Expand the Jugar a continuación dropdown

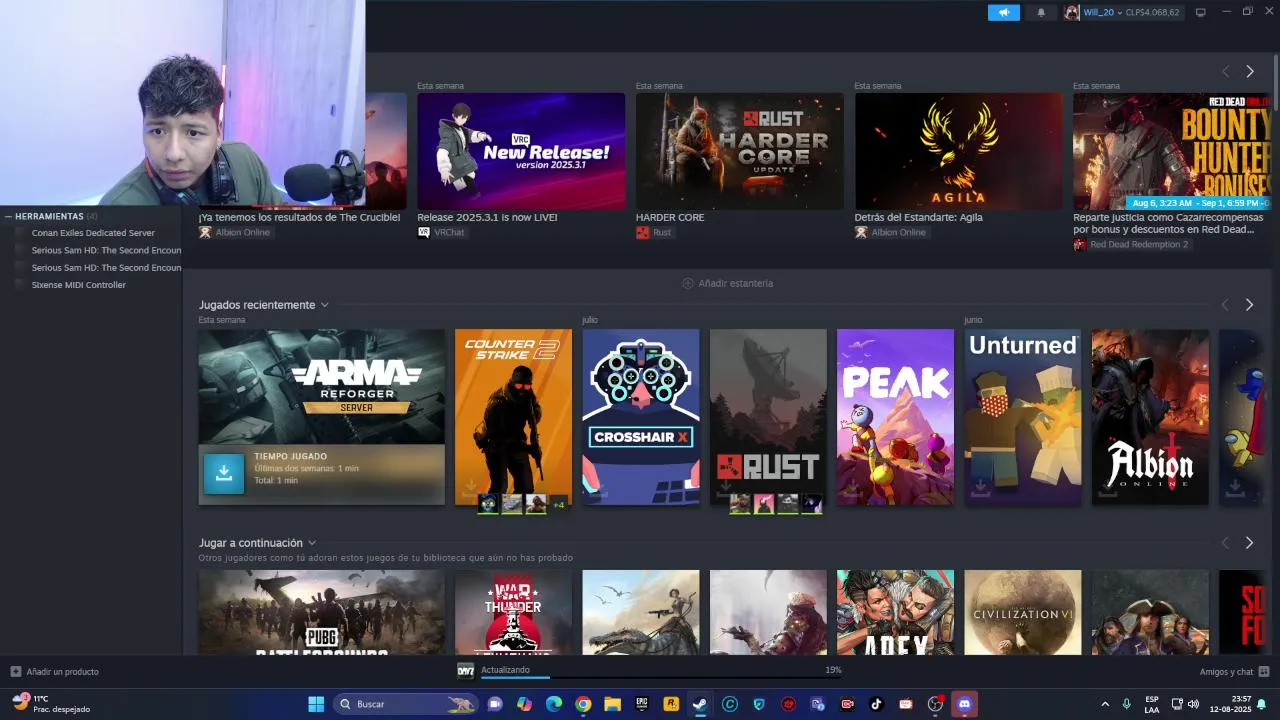pyautogui.click(x=312, y=543)
